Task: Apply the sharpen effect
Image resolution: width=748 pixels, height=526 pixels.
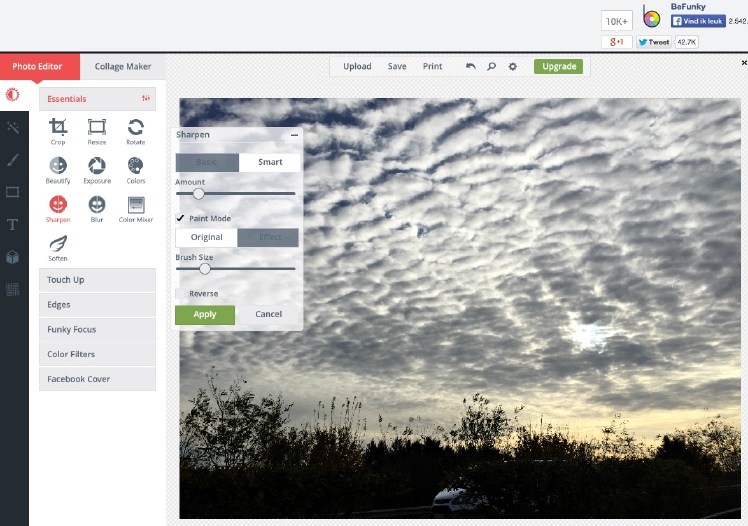Action: pyautogui.click(x=205, y=315)
